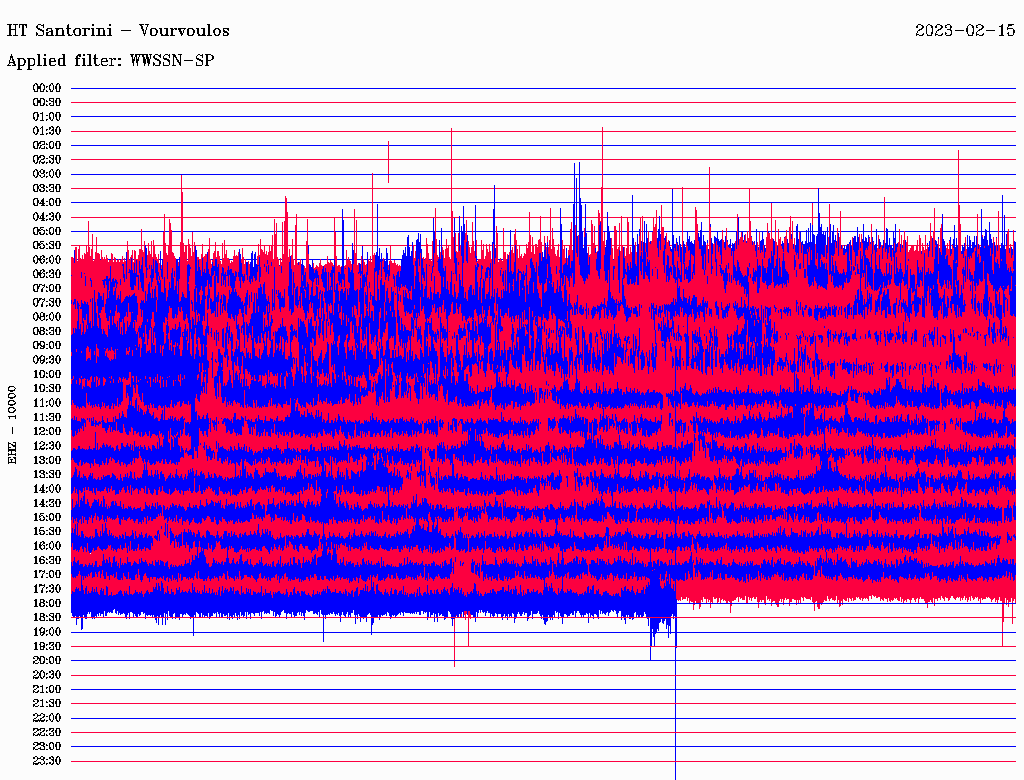
Task: Select the 13:30 time marker
Action: pyautogui.click(x=47, y=474)
